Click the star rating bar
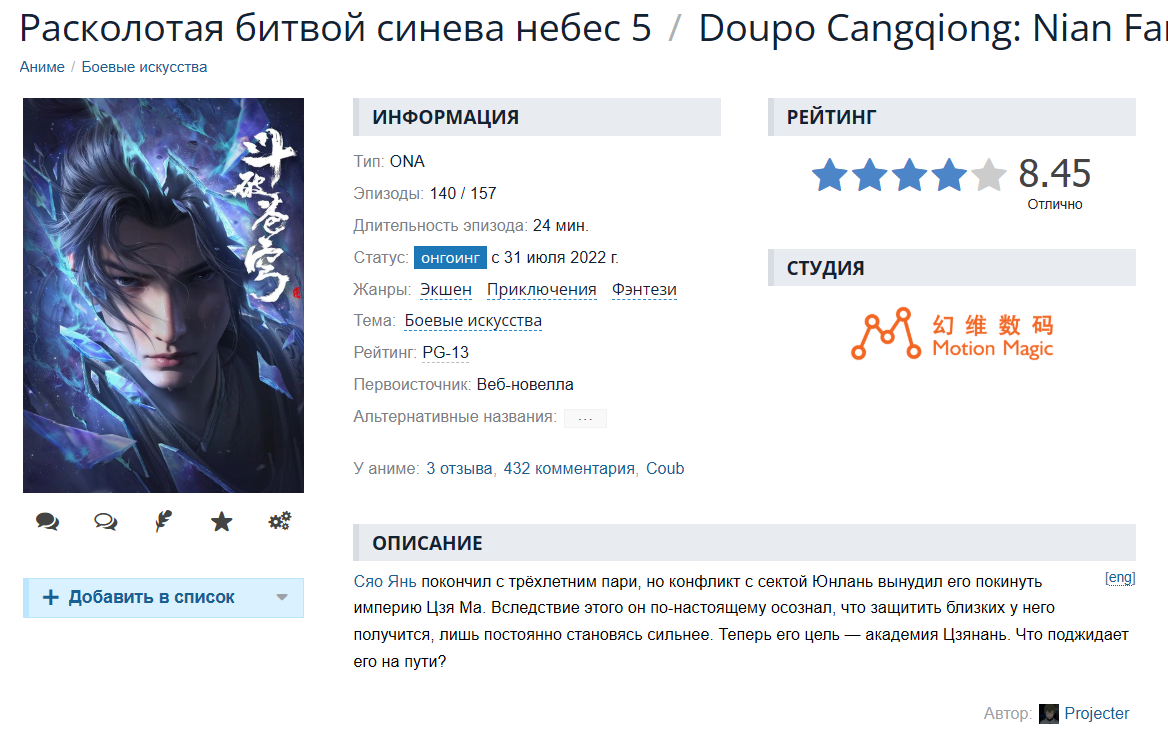This screenshot has height=732, width=1168. point(909,176)
